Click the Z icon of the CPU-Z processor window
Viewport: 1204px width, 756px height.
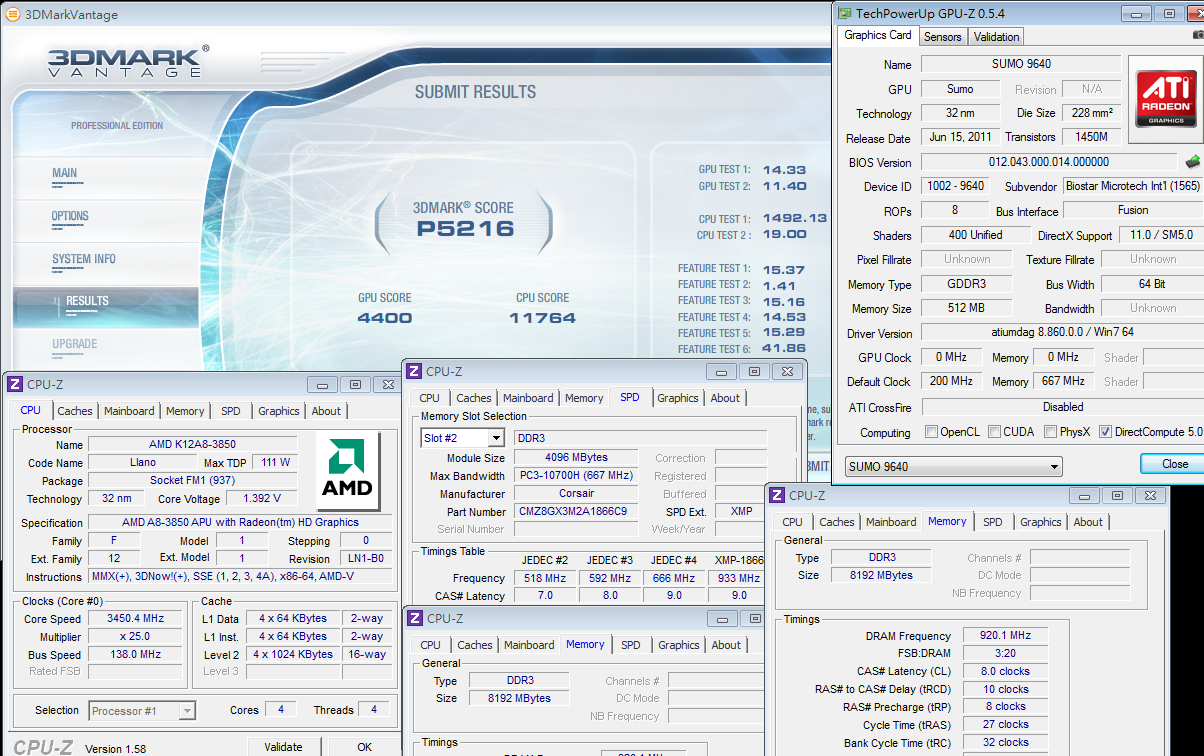14,385
